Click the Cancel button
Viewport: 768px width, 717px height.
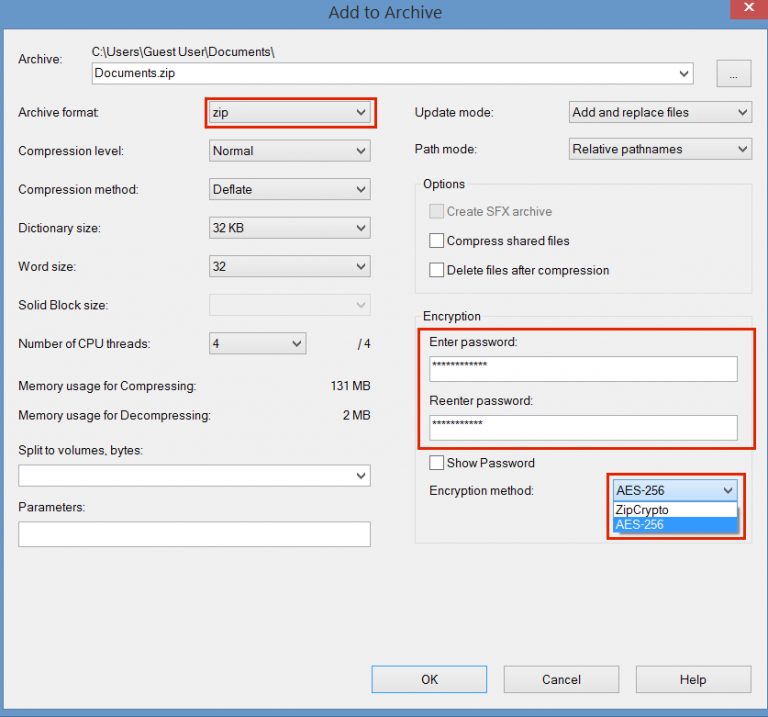pos(561,679)
